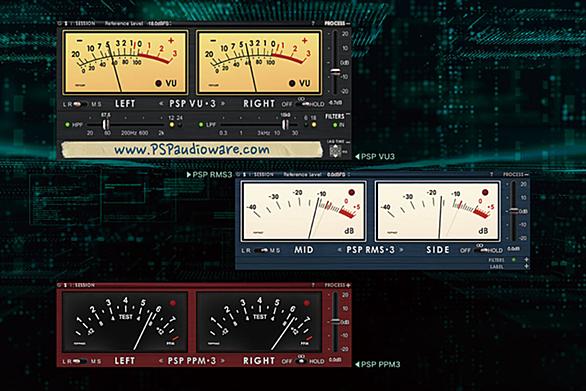This screenshot has height=391, width=586.
Task: Click the www.PSPaudioware.com label strip
Action: [192, 150]
